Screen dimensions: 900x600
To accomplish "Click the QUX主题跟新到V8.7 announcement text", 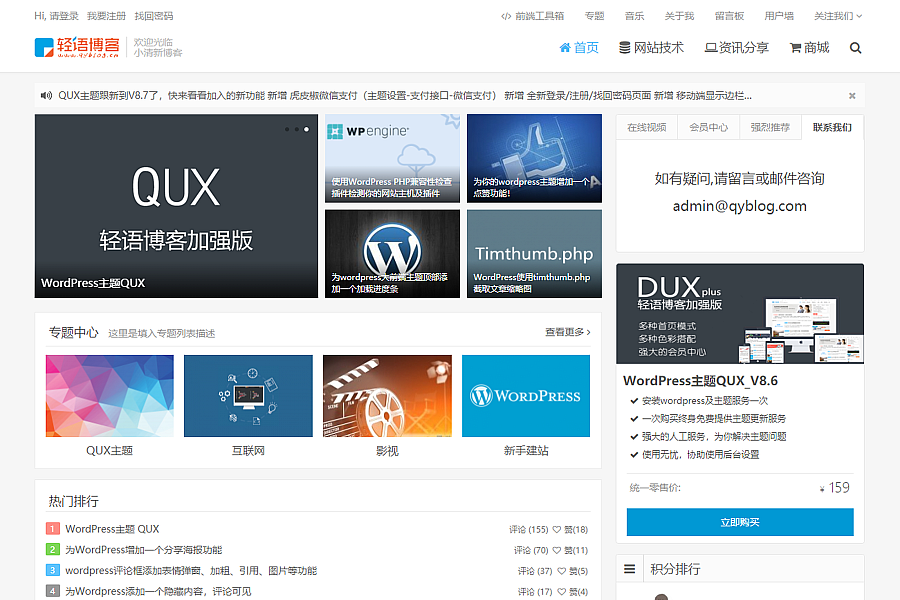I will [405, 96].
